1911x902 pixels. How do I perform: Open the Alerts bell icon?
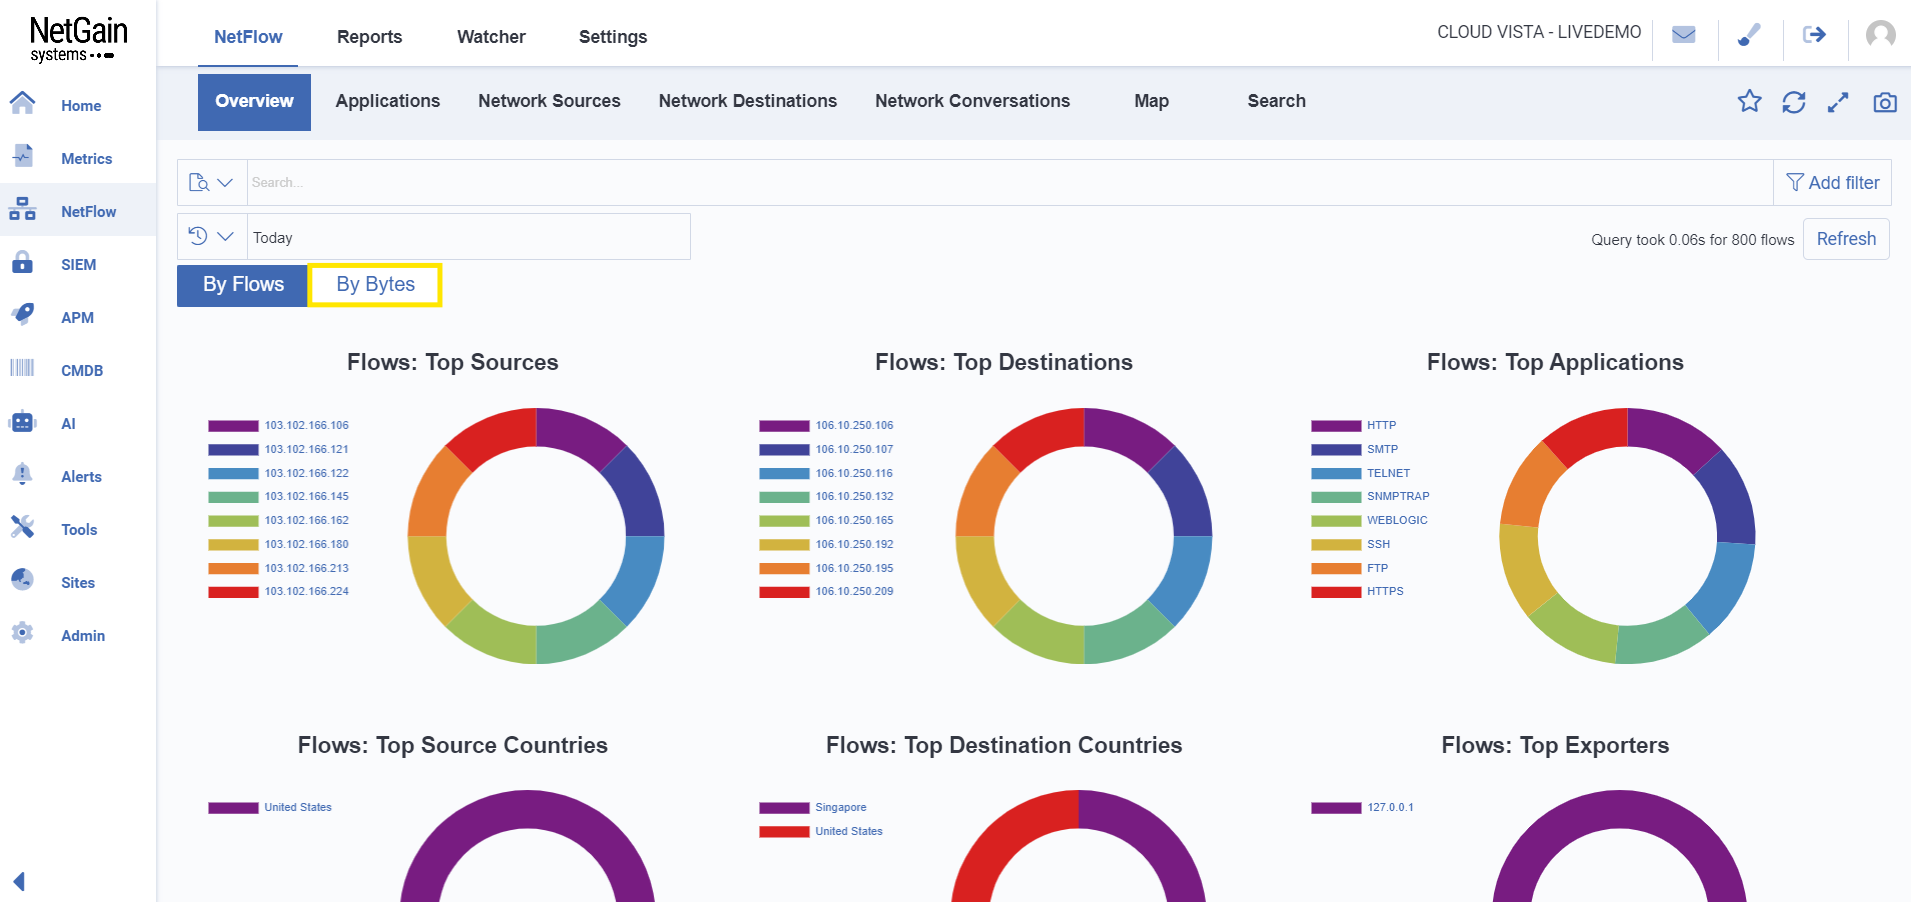point(22,474)
